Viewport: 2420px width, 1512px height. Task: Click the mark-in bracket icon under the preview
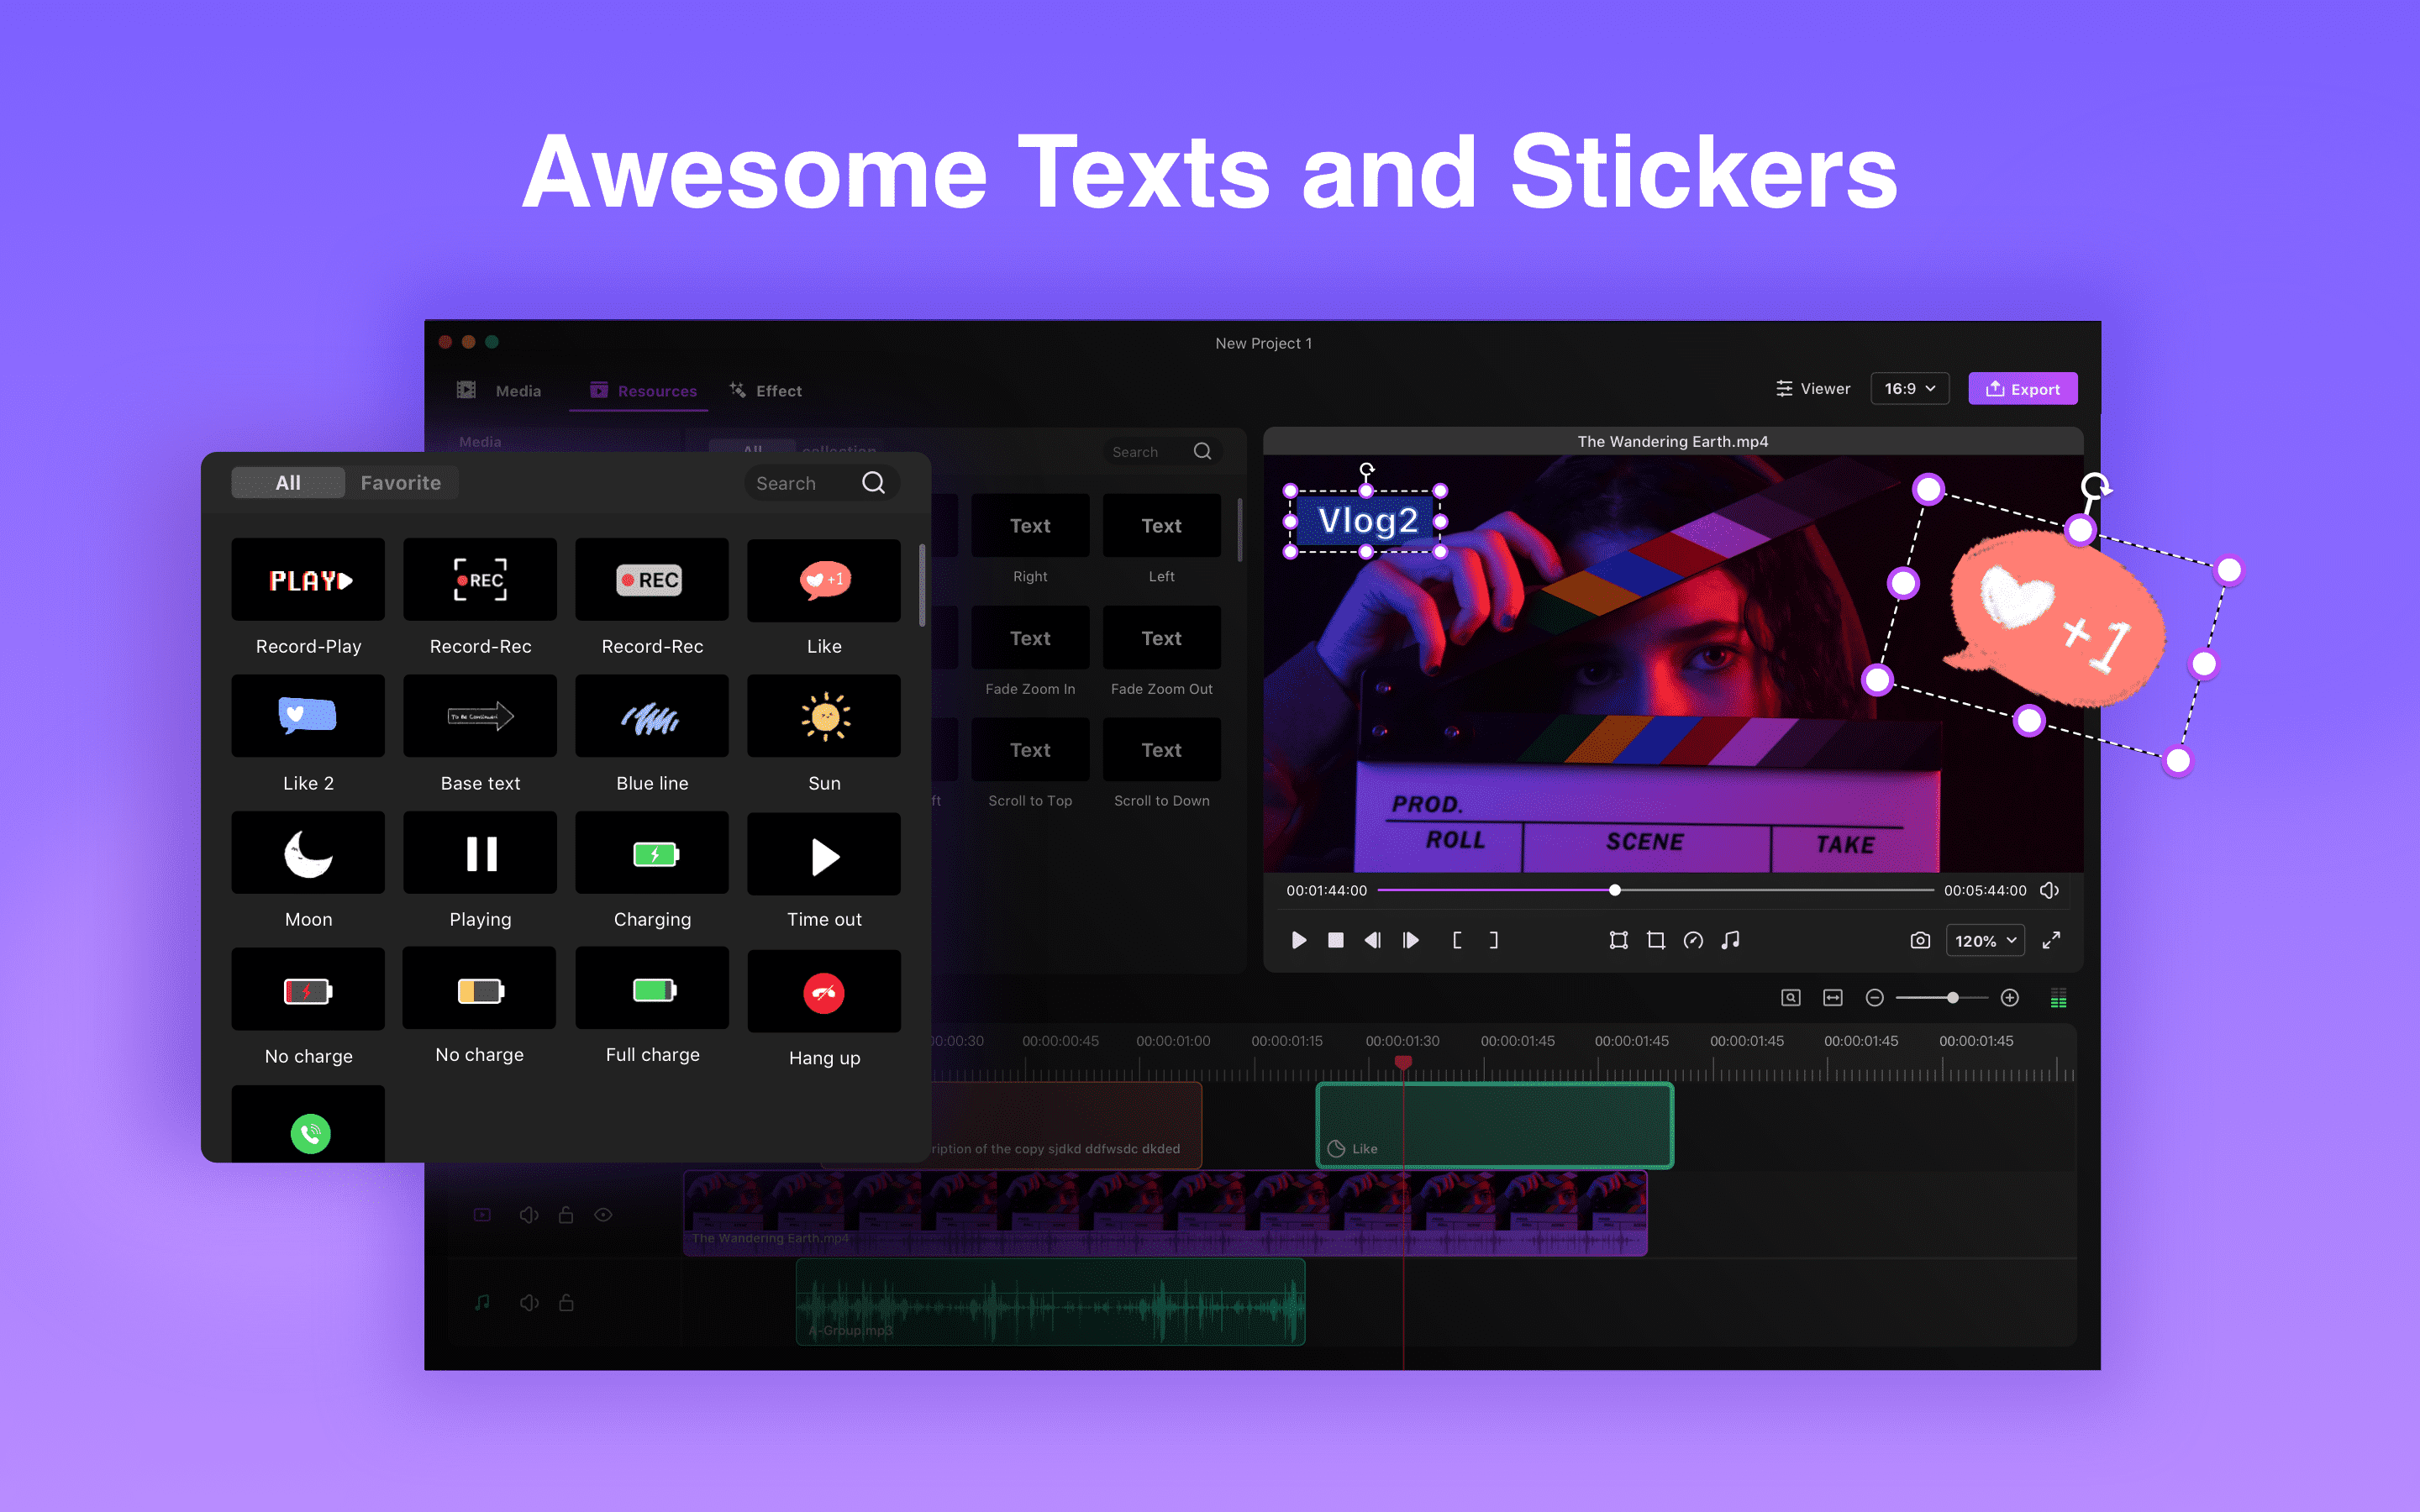(x=1458, y=940)
